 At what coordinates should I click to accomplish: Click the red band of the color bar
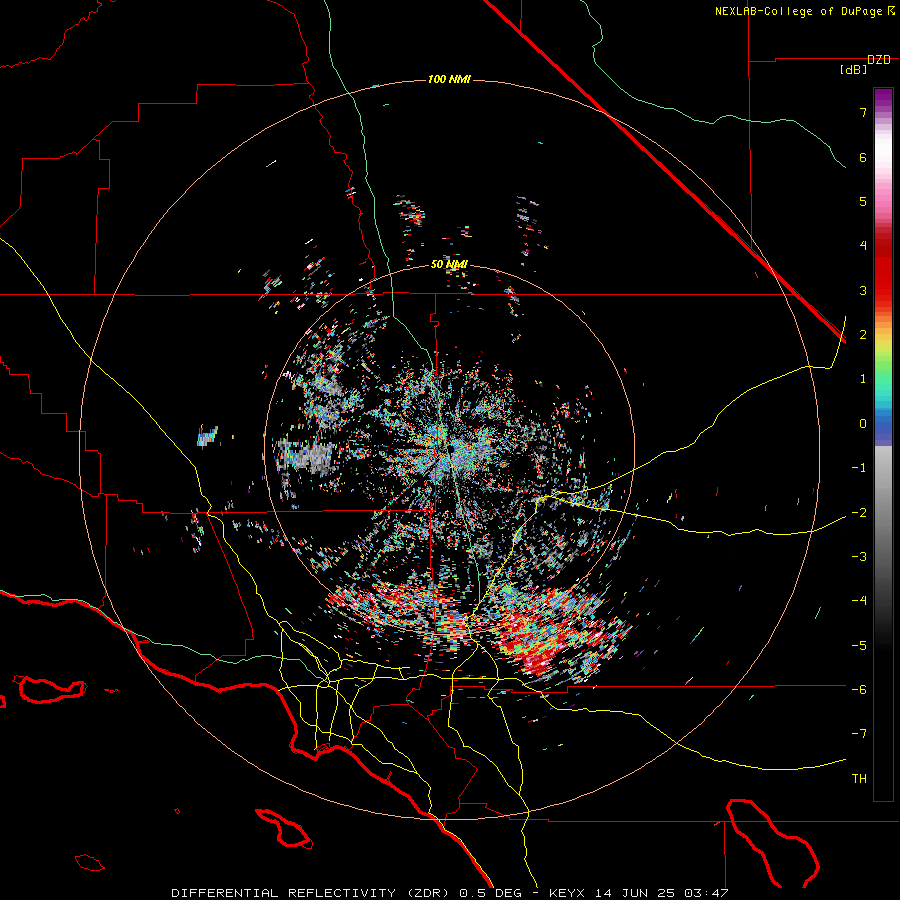(883, 270)
